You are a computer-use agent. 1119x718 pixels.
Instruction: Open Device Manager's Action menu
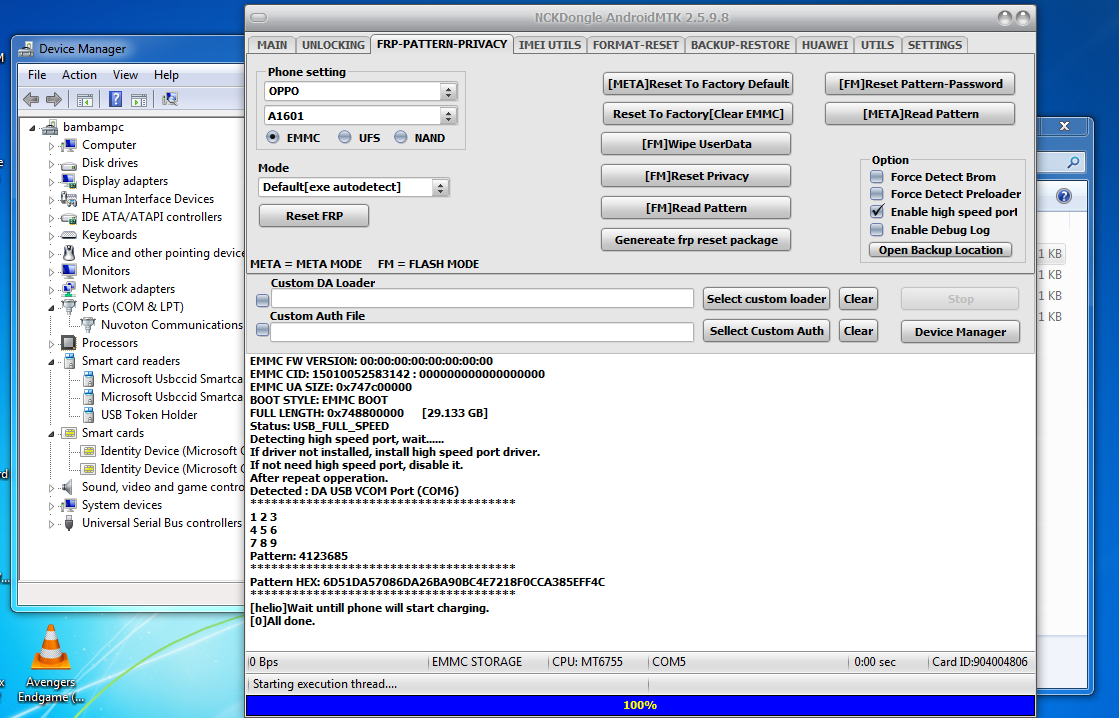click(x=79, y=75)
